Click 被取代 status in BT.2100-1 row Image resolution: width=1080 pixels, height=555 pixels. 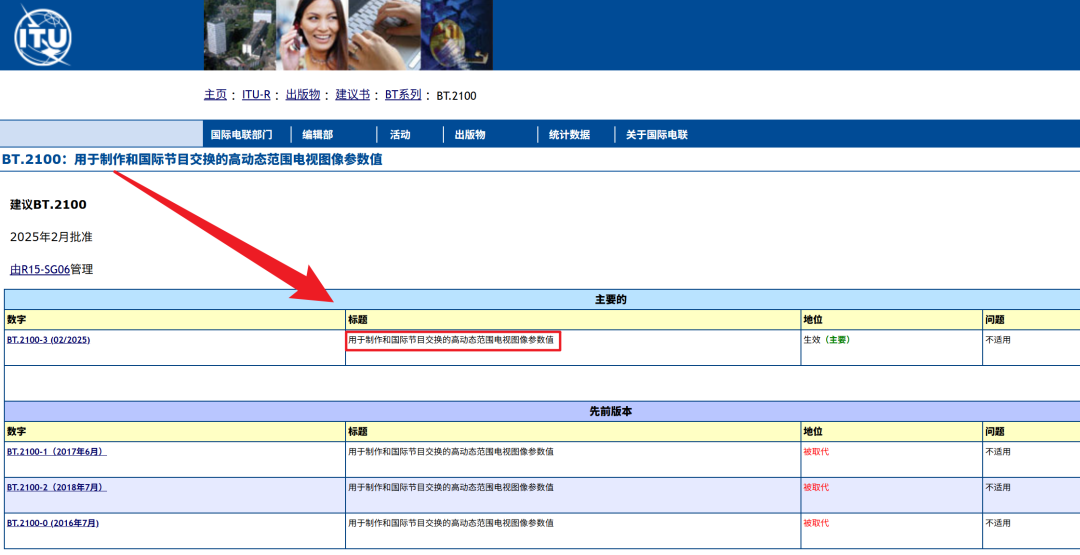(816, 452)
